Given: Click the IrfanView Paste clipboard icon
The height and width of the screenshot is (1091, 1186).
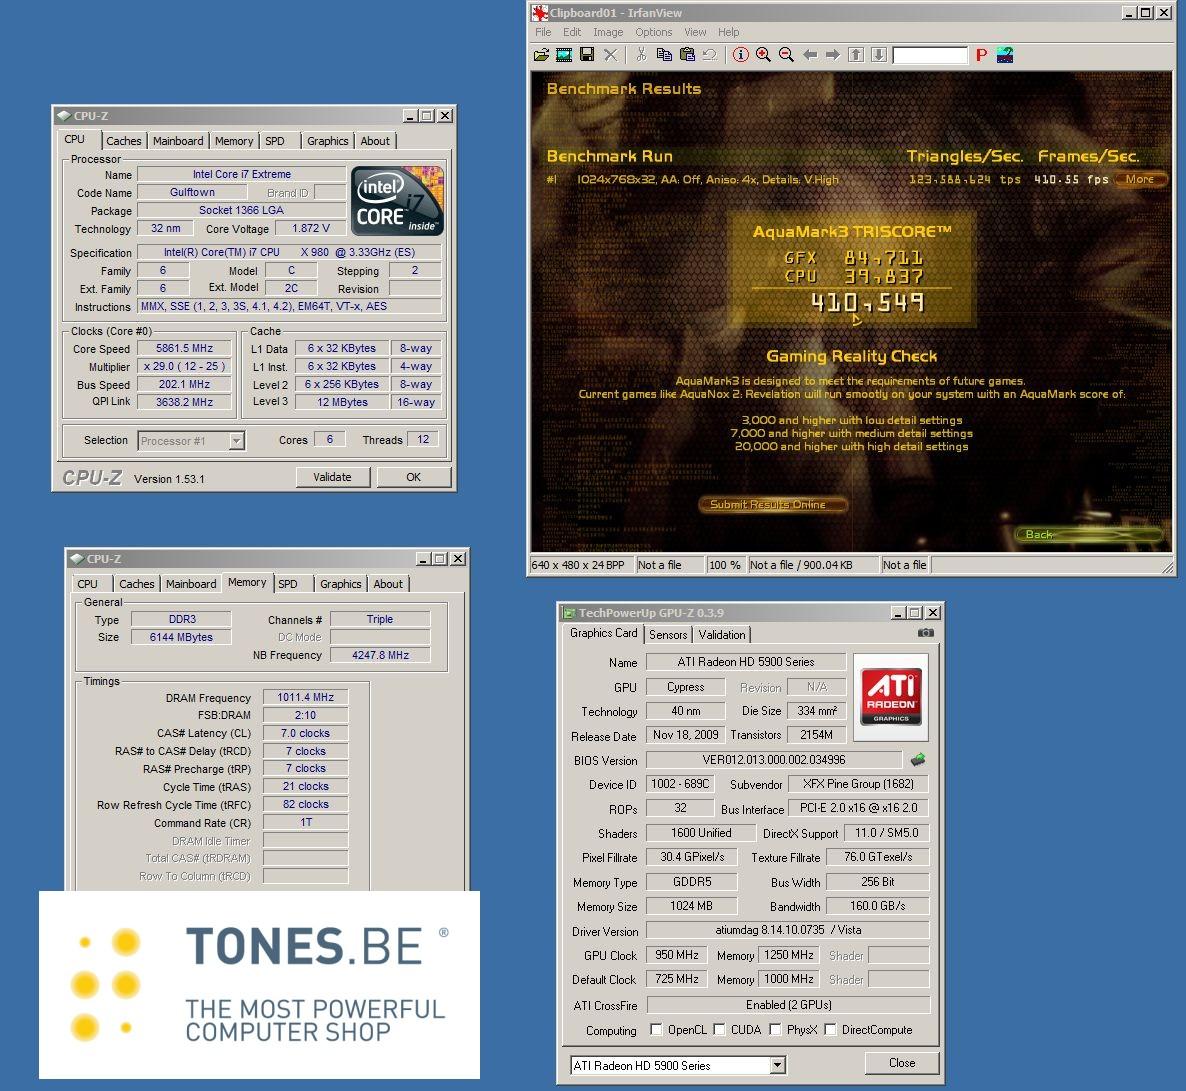Looking at the screenshot, I should point(687,54).
